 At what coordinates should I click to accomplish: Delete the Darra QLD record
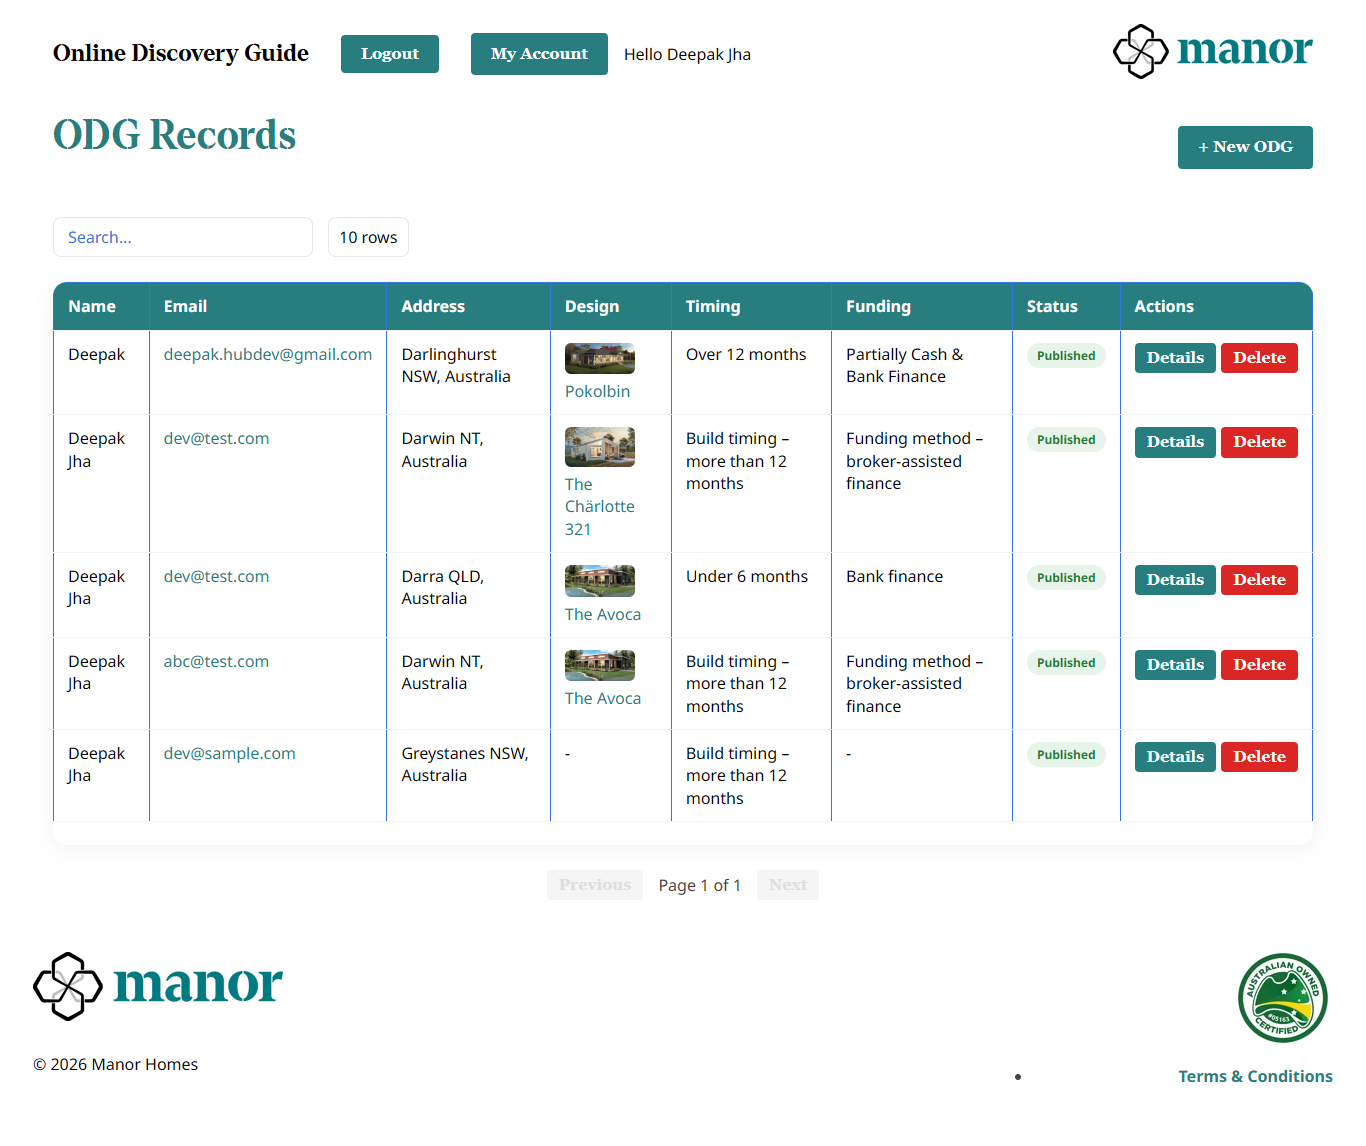coord(1259,579)
